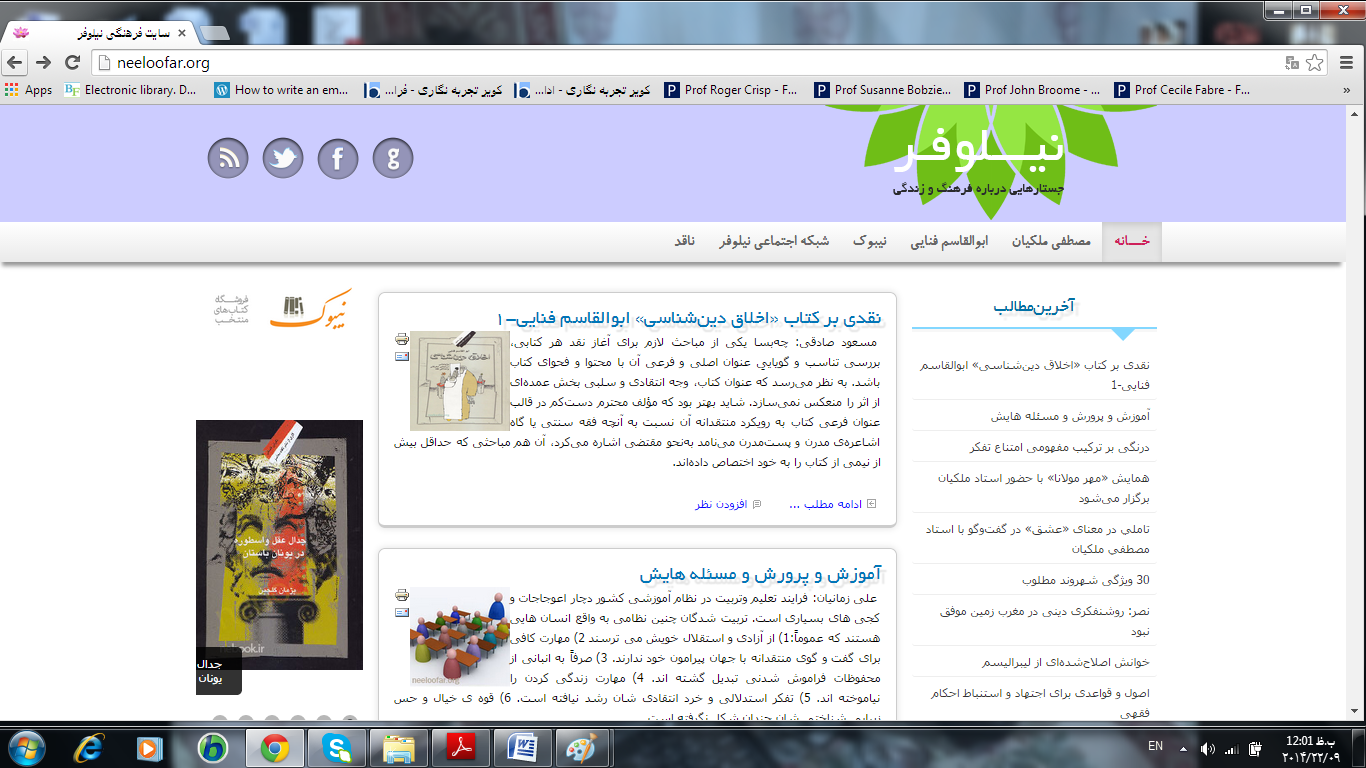Screen dimensions: 1366x768
Task: Open the Facebook icon in header
Action: 338,158
